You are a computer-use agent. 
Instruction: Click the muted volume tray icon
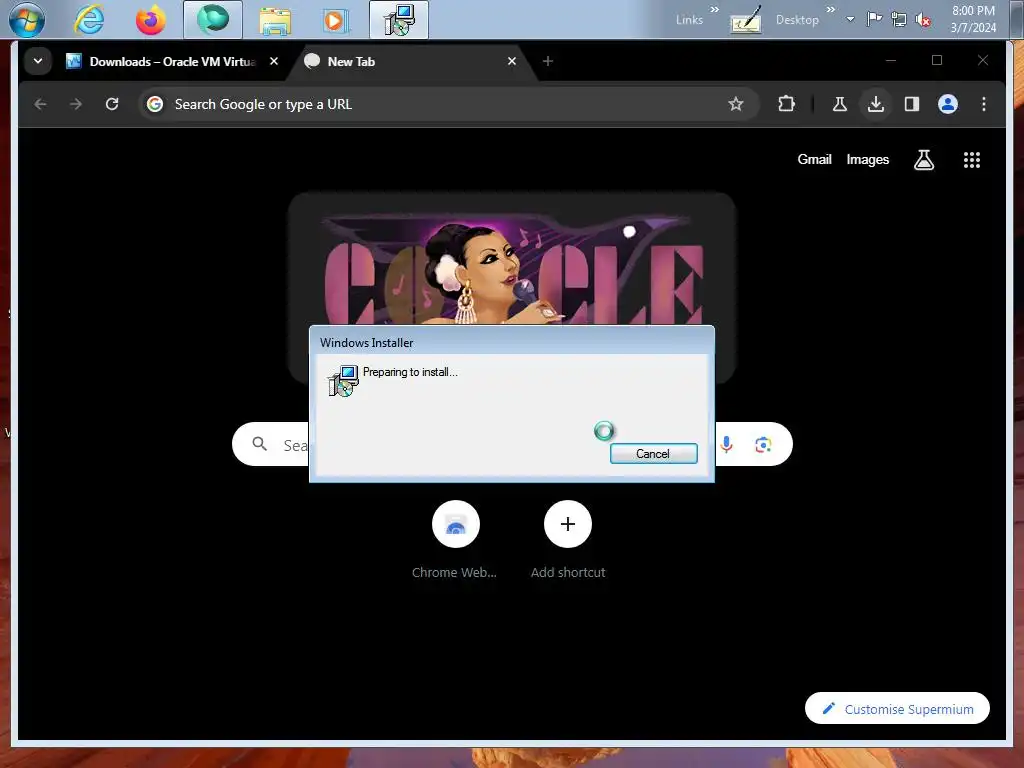point(923,20)
